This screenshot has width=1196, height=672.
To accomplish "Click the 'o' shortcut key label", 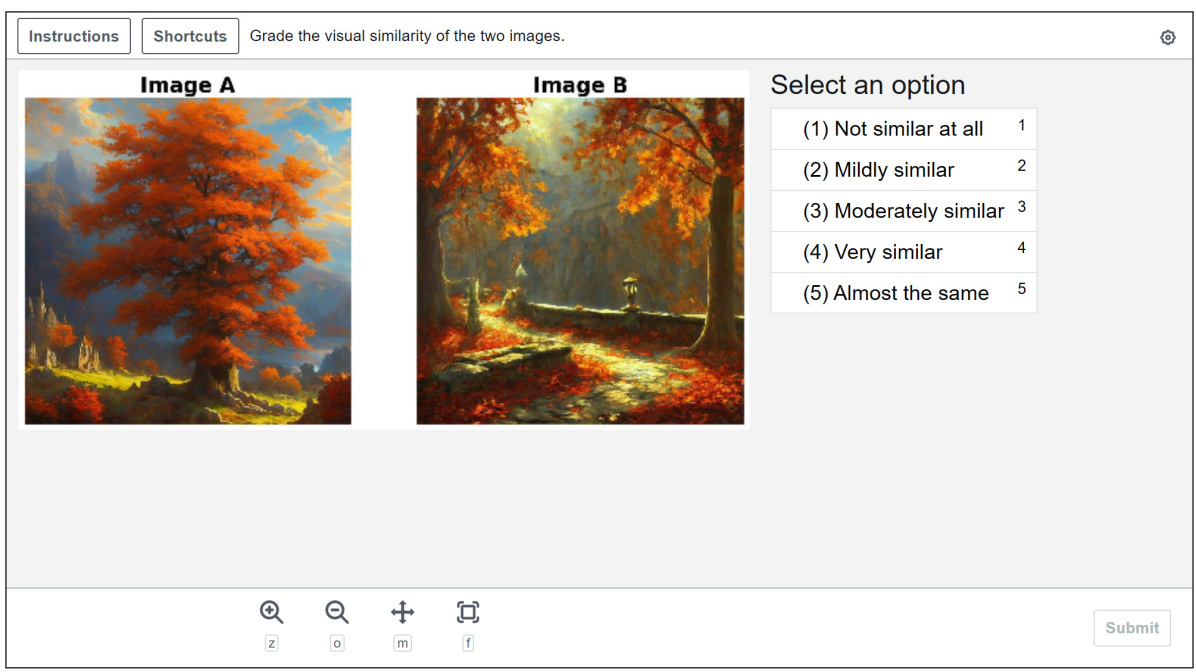I will pos(337,643).
